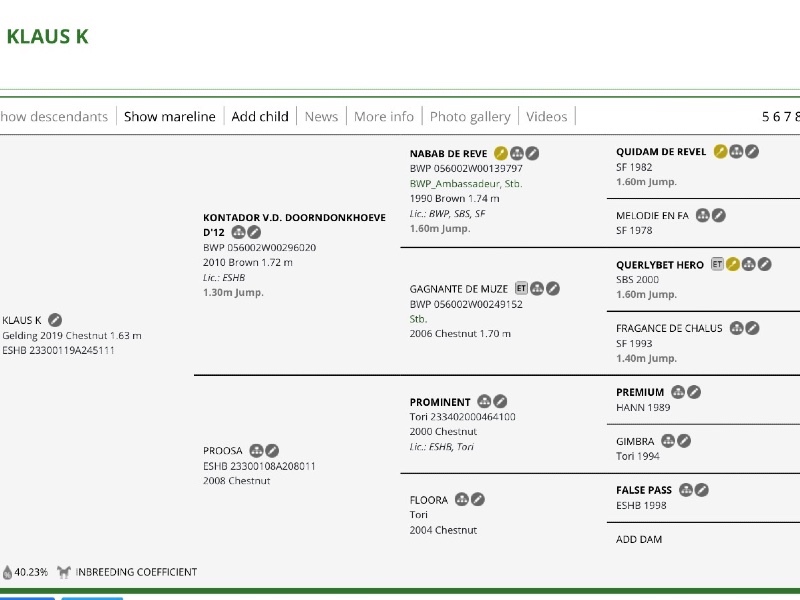
Task: Click the MELODIE EN FA horse name
Action: 652,216
